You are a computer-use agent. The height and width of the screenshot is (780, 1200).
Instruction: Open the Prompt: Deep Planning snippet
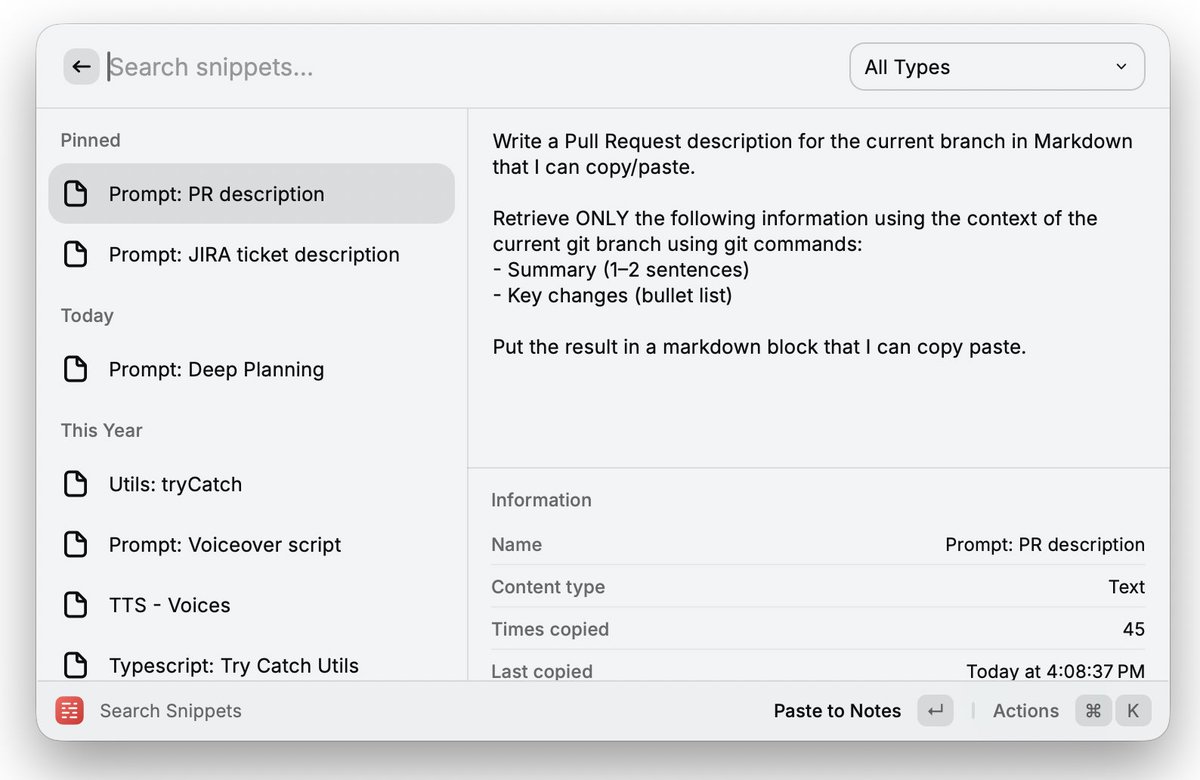point(251,369)
